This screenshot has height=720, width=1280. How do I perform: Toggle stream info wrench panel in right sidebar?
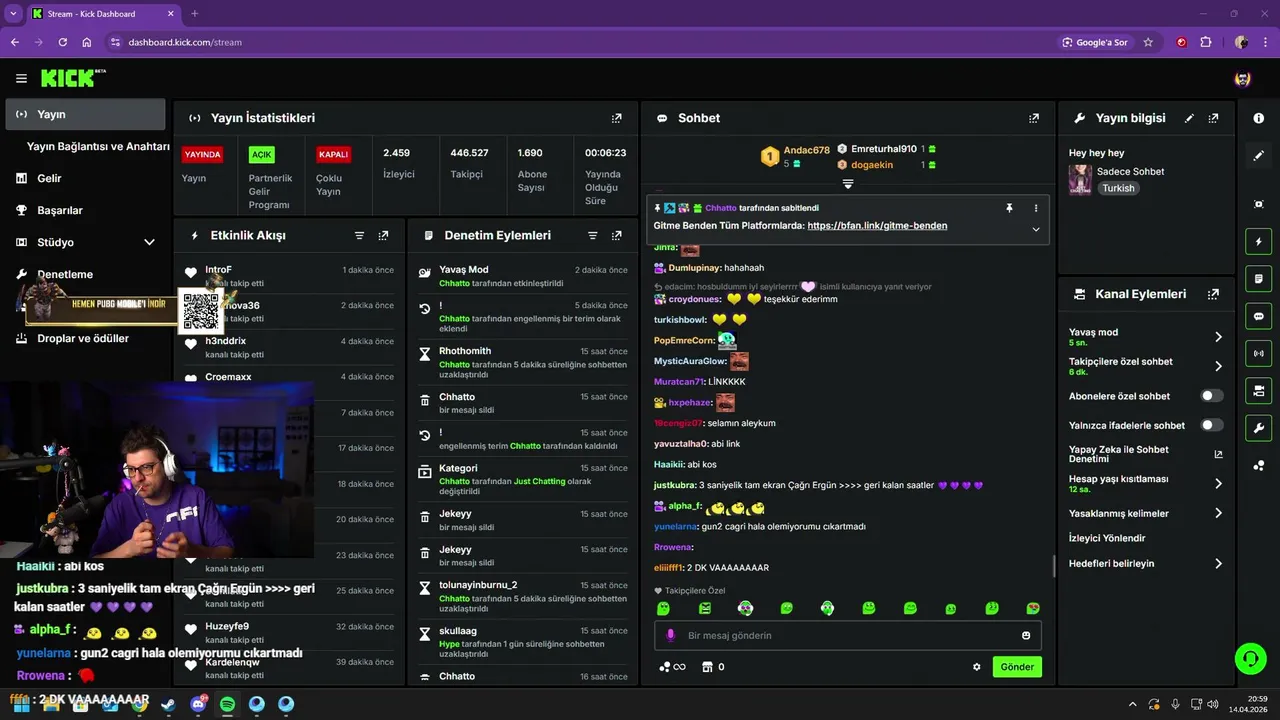tap(1258, 428)
